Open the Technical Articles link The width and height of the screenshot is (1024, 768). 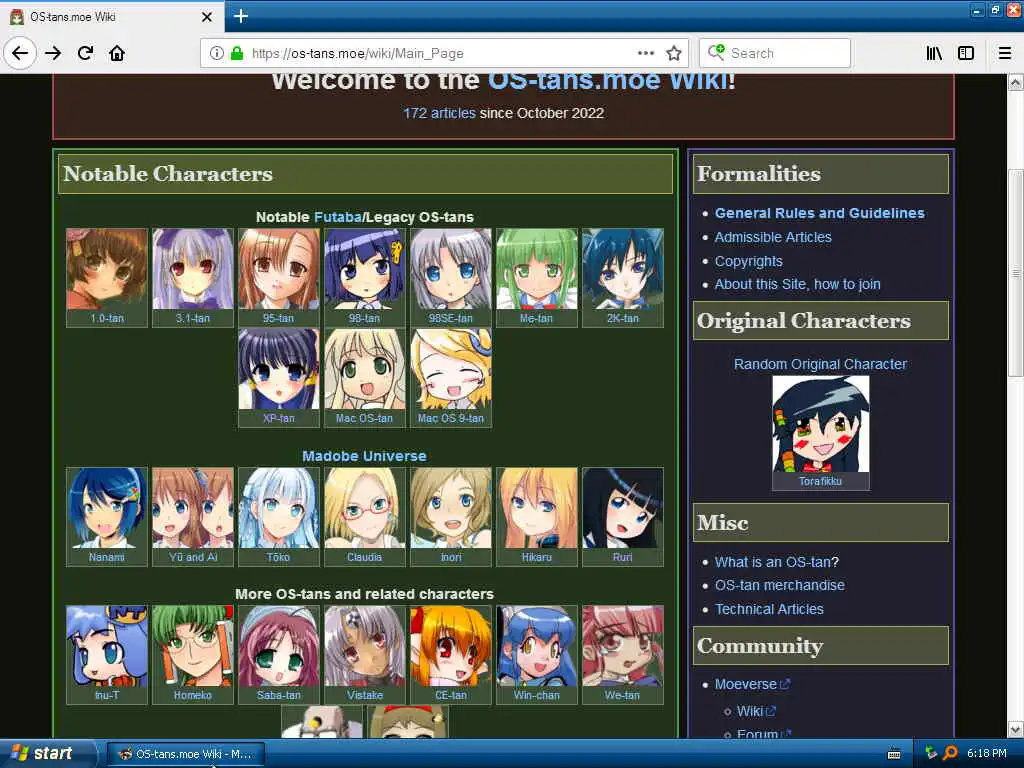tap(769, 609)
